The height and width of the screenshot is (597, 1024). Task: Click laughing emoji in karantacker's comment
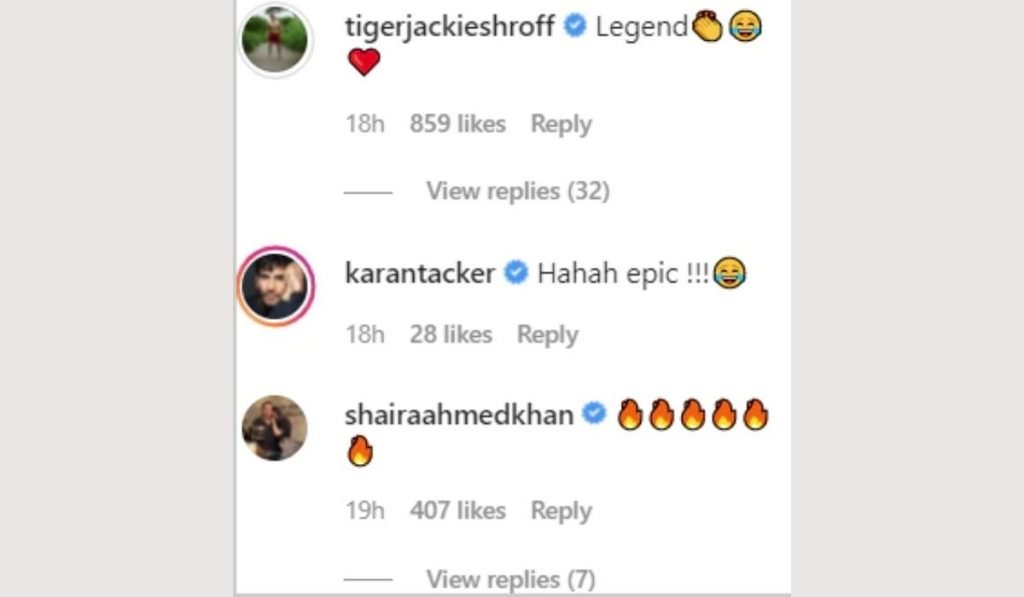pos(729,273)
